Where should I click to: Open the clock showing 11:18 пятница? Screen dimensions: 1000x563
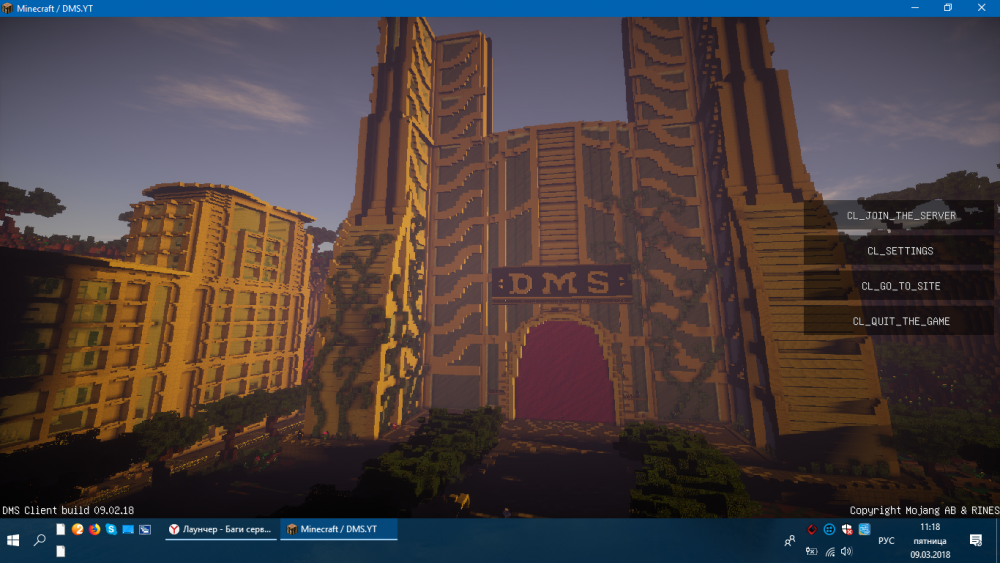click(930, 541)
